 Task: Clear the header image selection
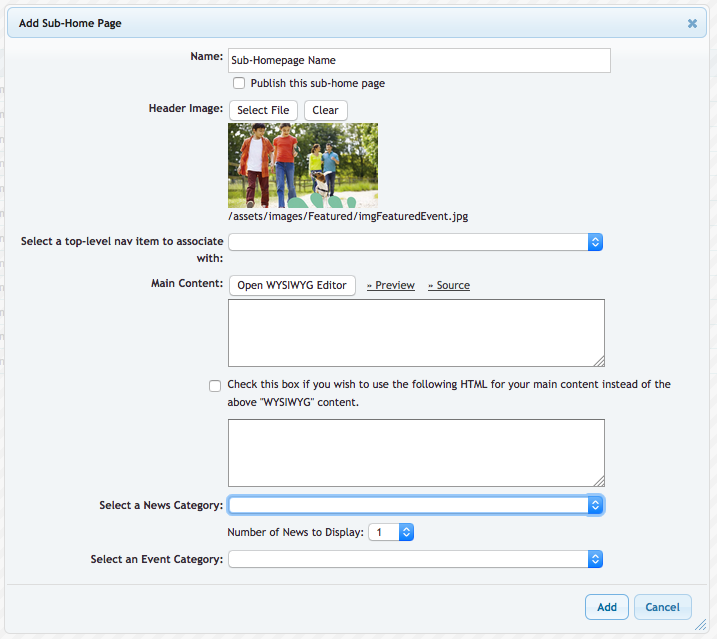point(325,110)
